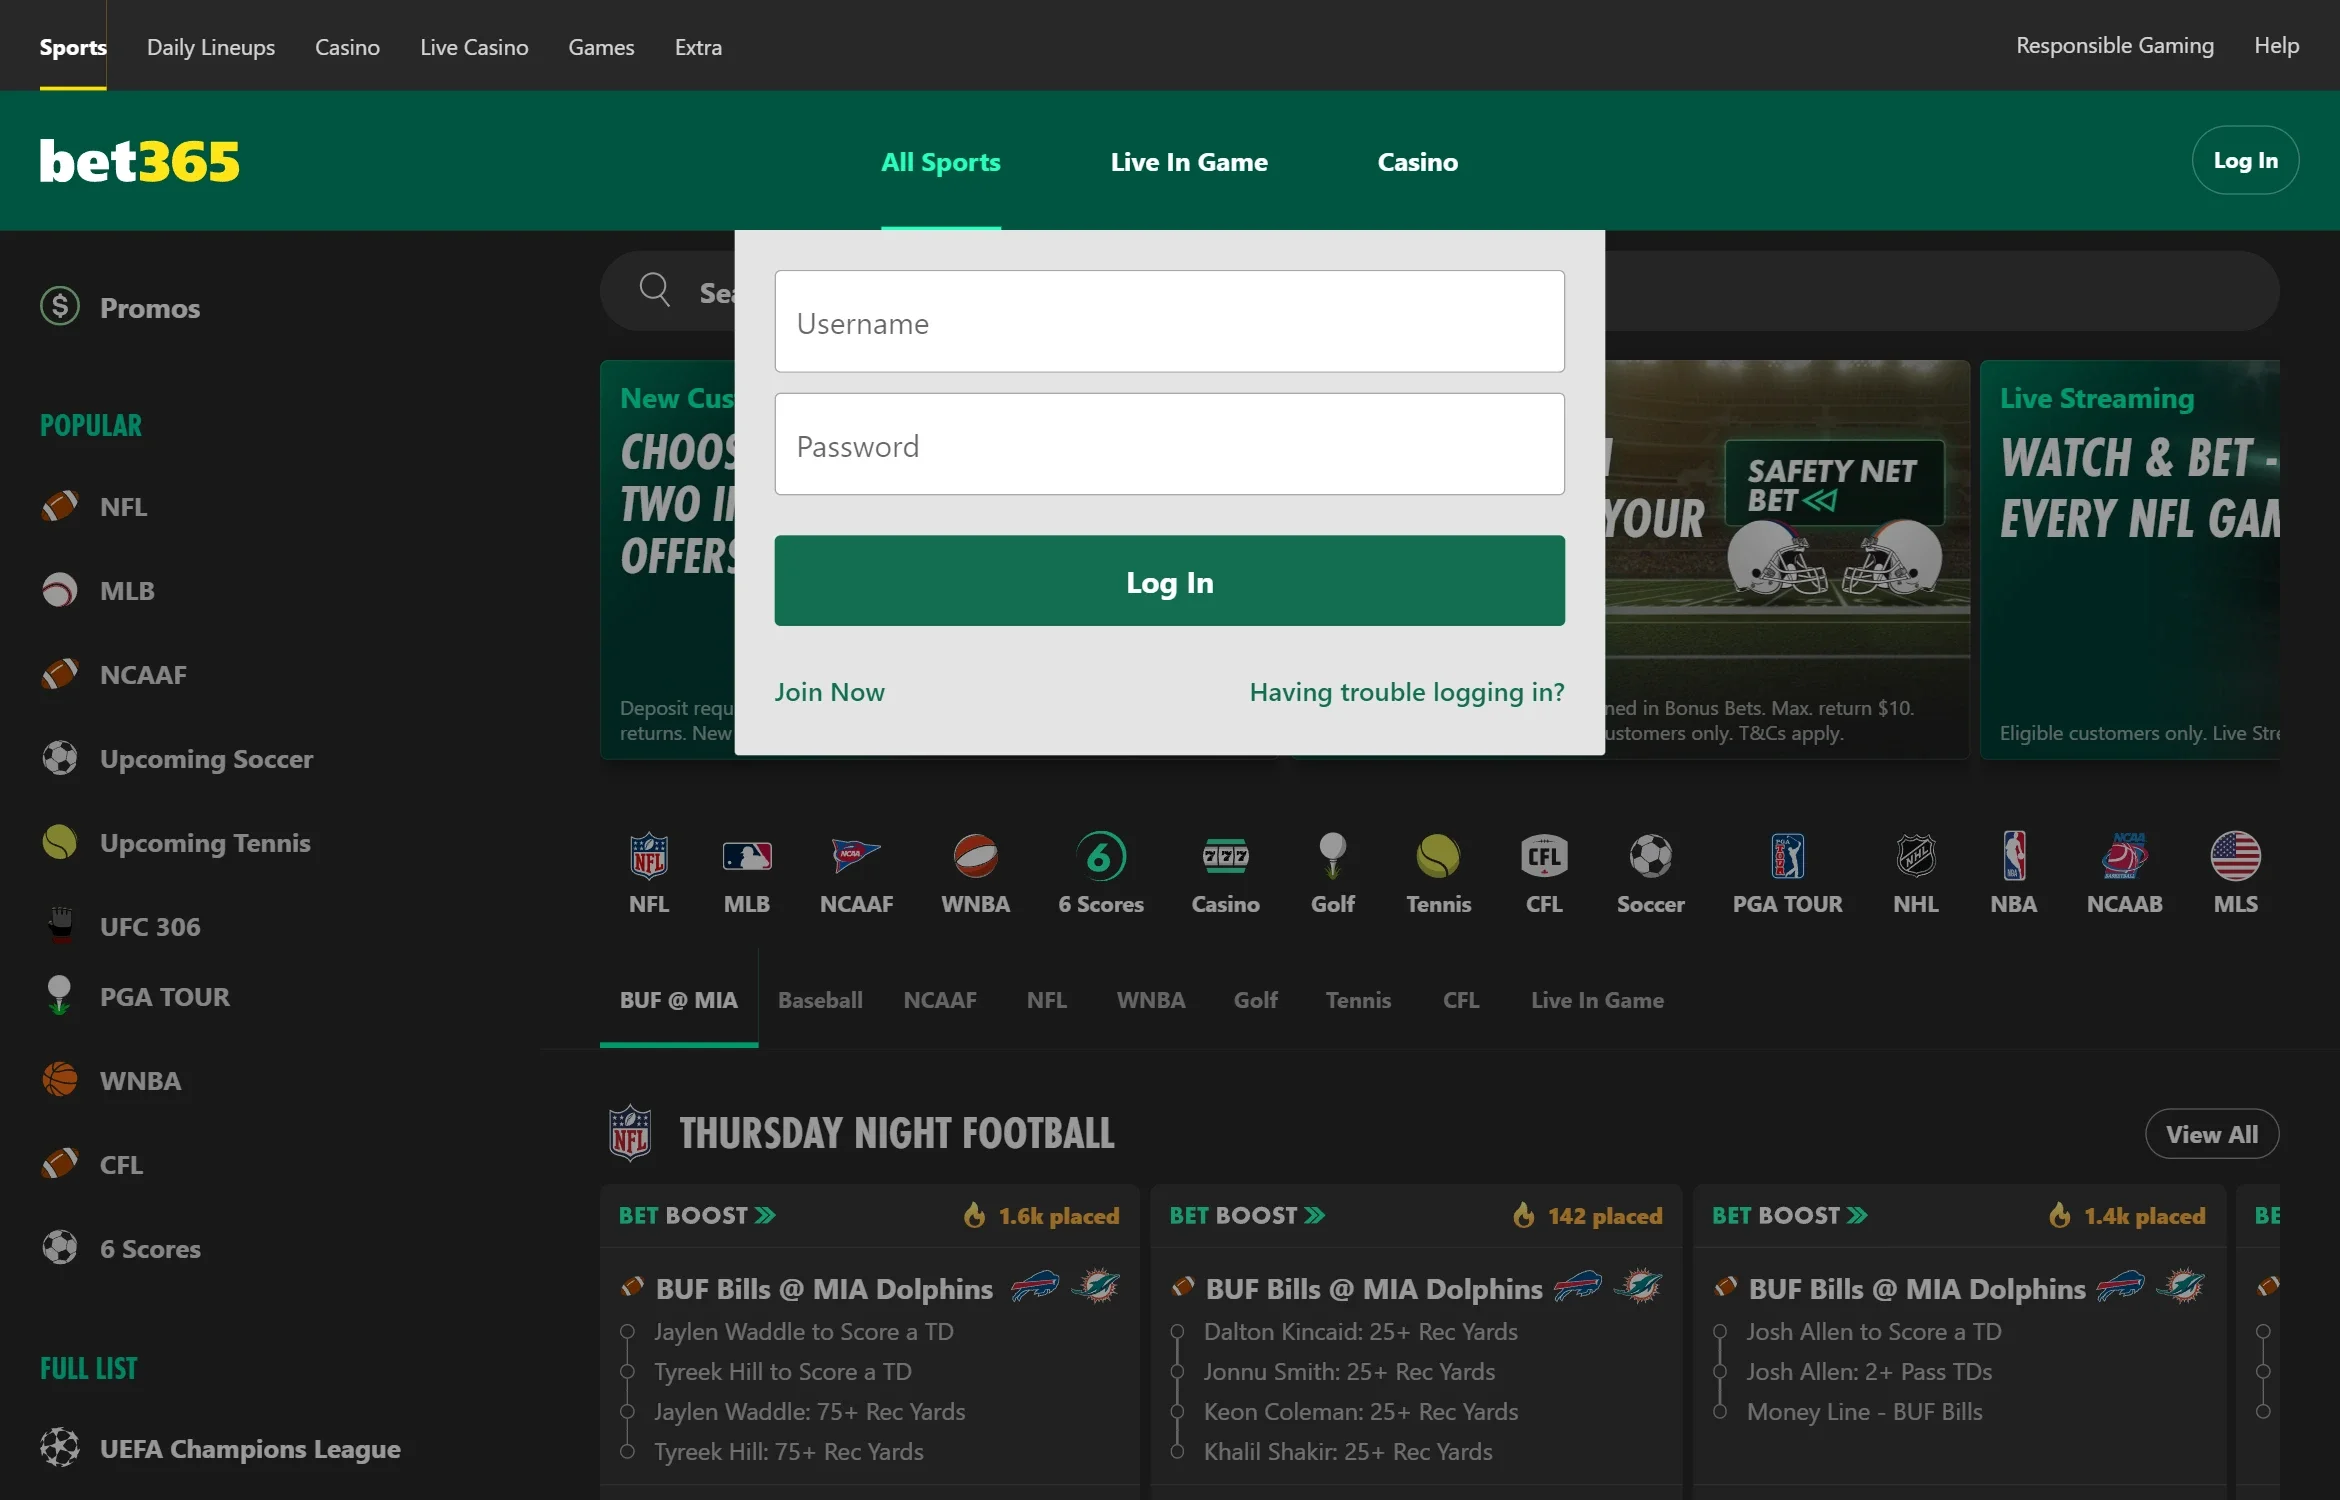Viewport: 2340px width, 1500px height.
Task: Select All Sports header tab
Action: click(x=940, y=161)
